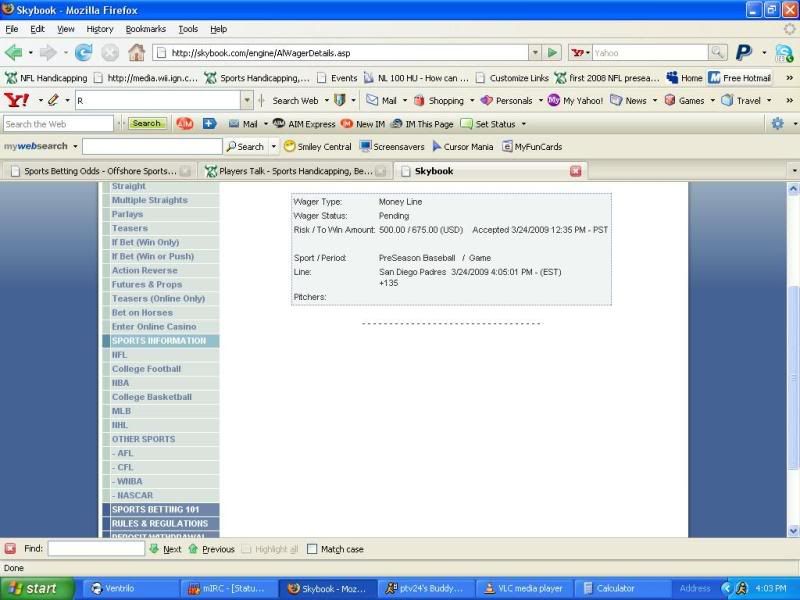
Task: Open MyFunCards
Action: [532, 146]
